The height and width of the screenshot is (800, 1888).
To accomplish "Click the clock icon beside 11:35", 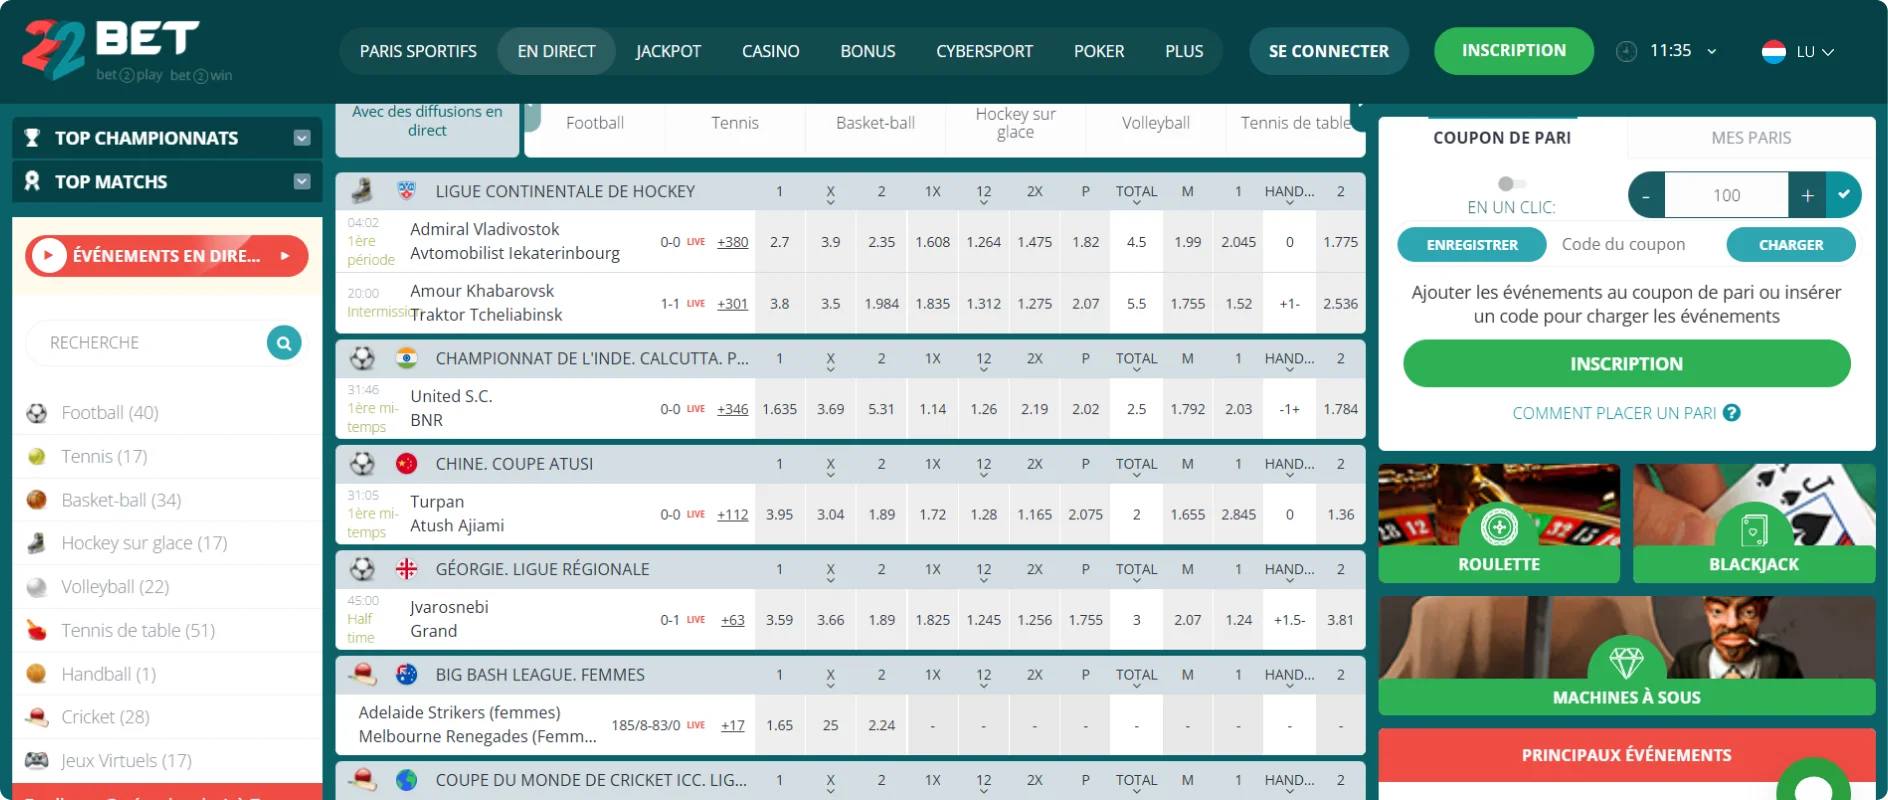I will coord(1627,51).
